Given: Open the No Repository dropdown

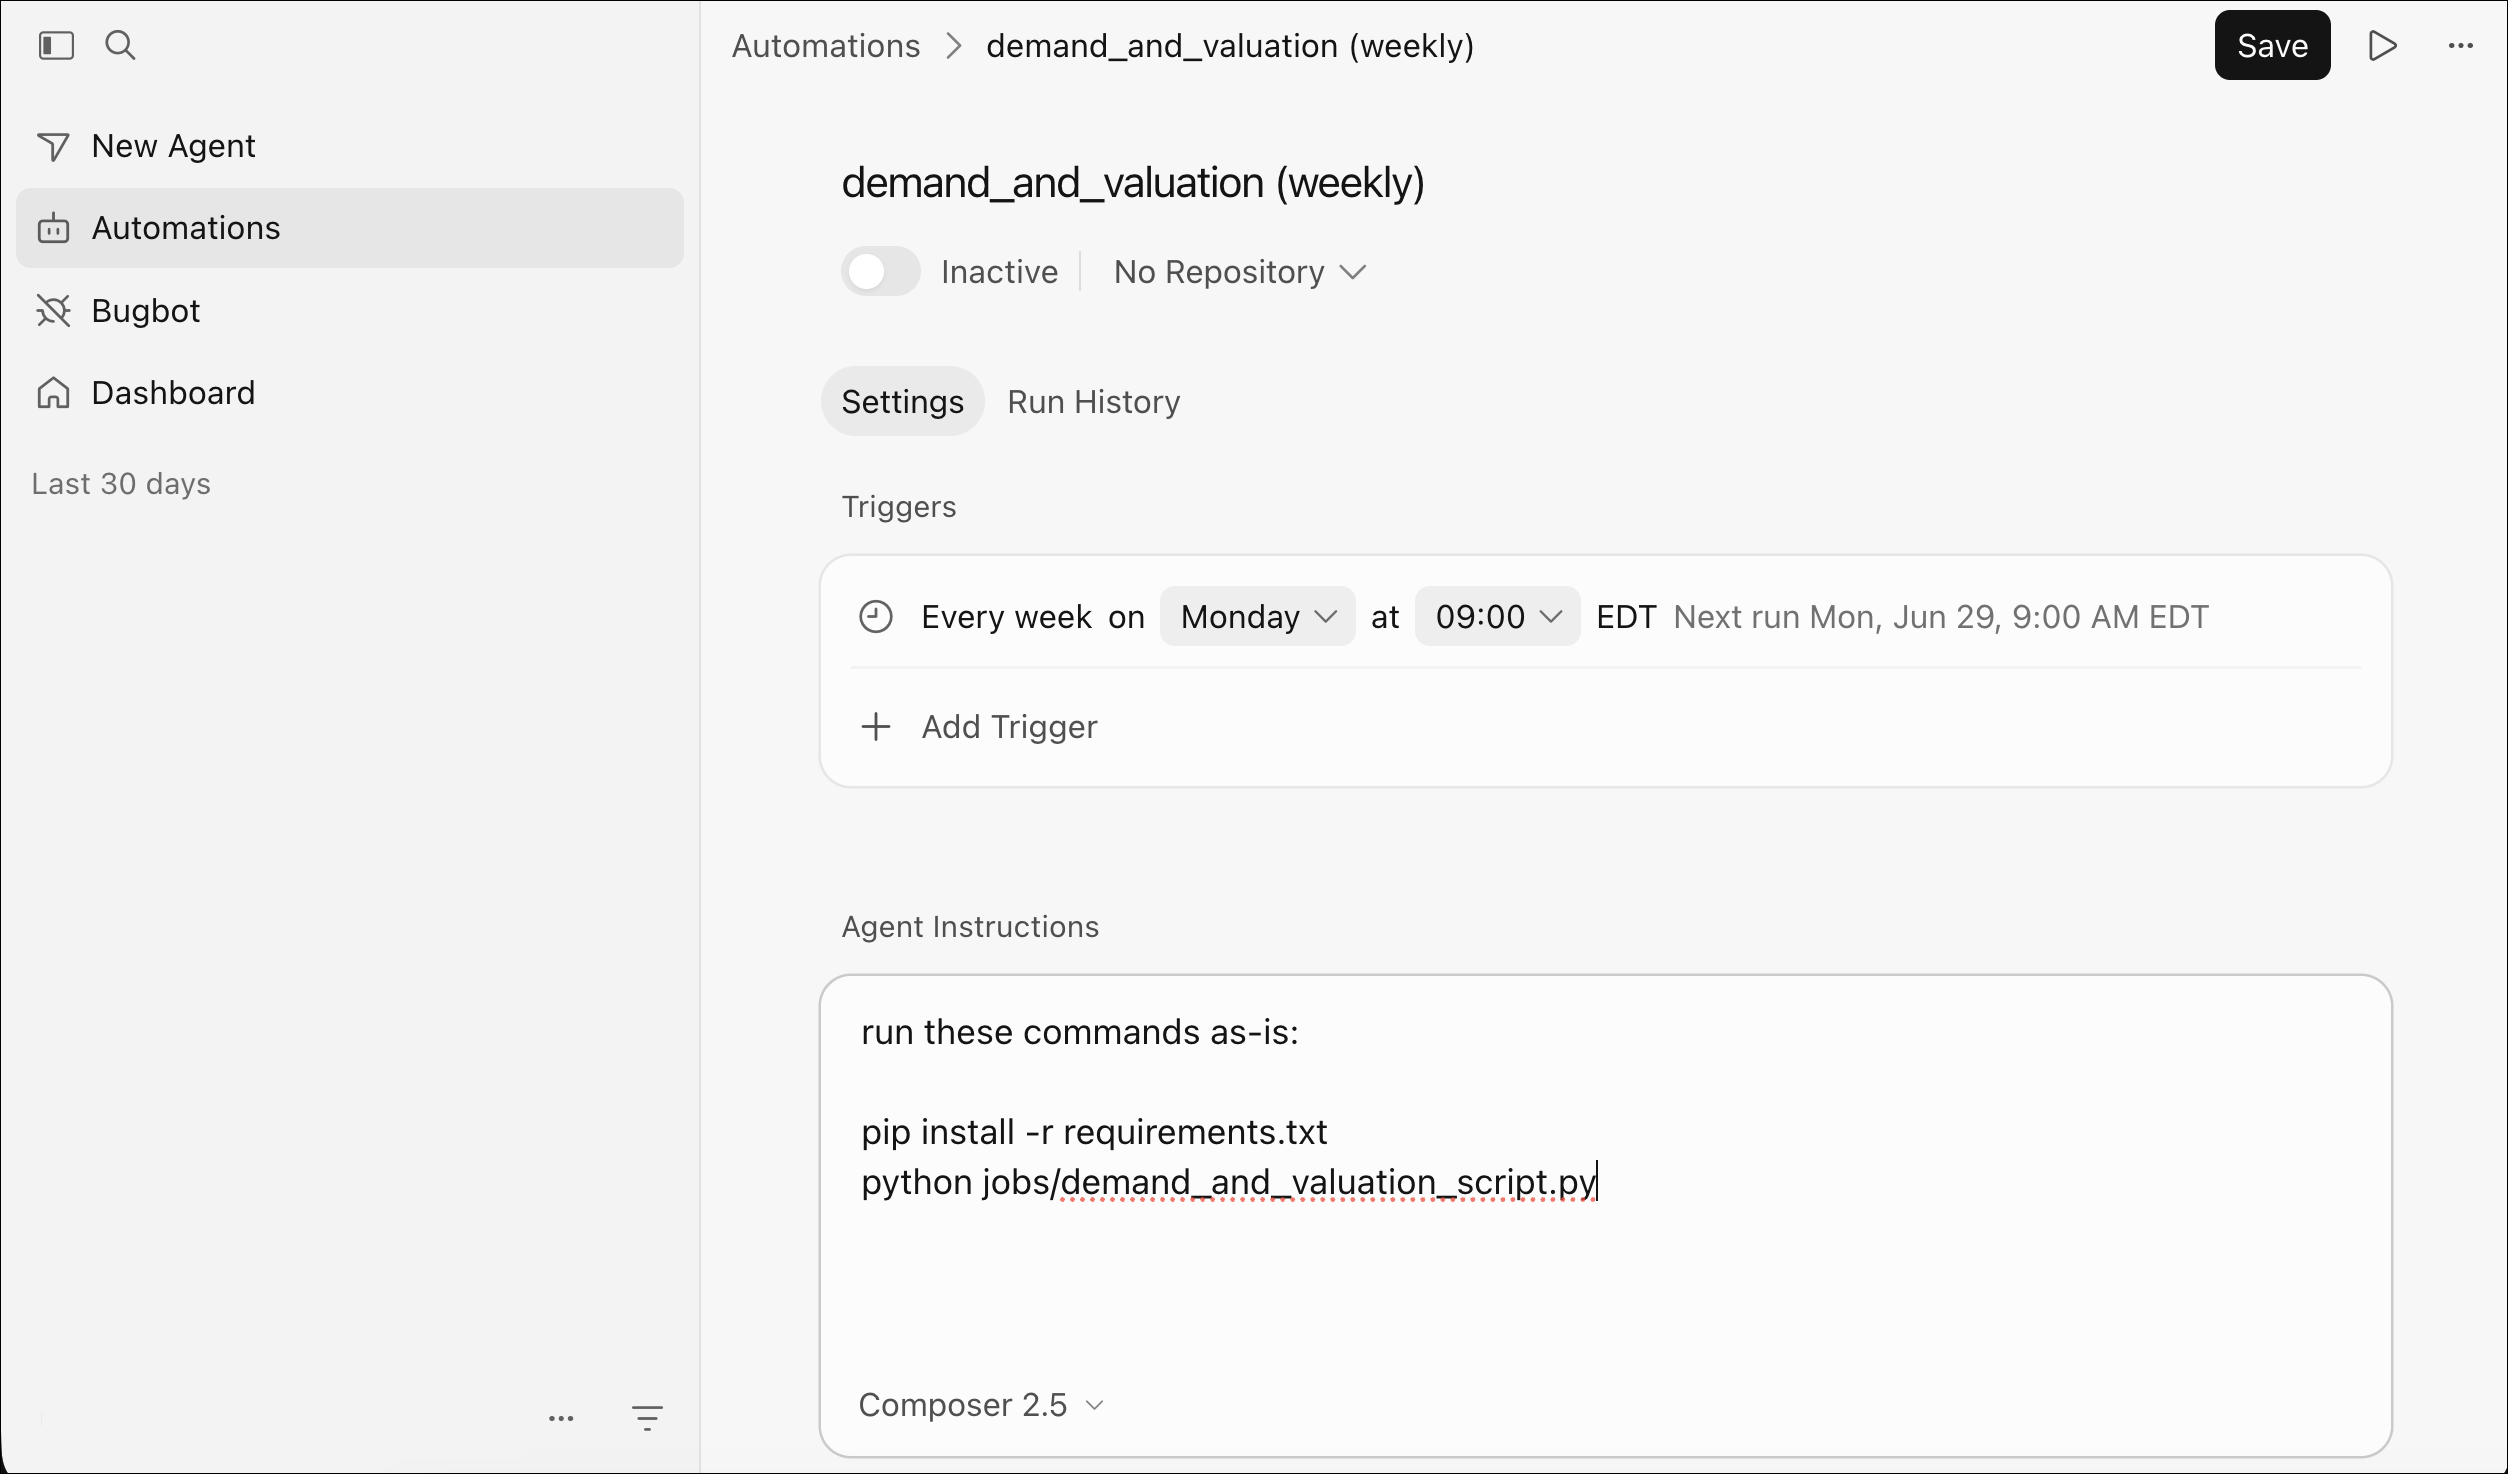Looking at the screenshot, I should coord(1240,272).
